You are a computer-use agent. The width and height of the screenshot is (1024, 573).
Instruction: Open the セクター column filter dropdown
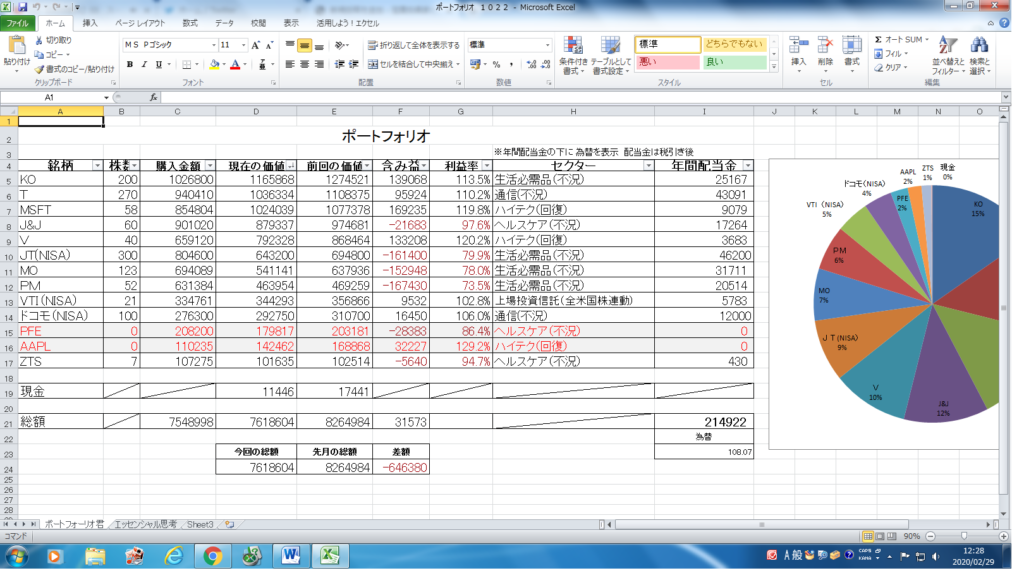coord(648,166)
